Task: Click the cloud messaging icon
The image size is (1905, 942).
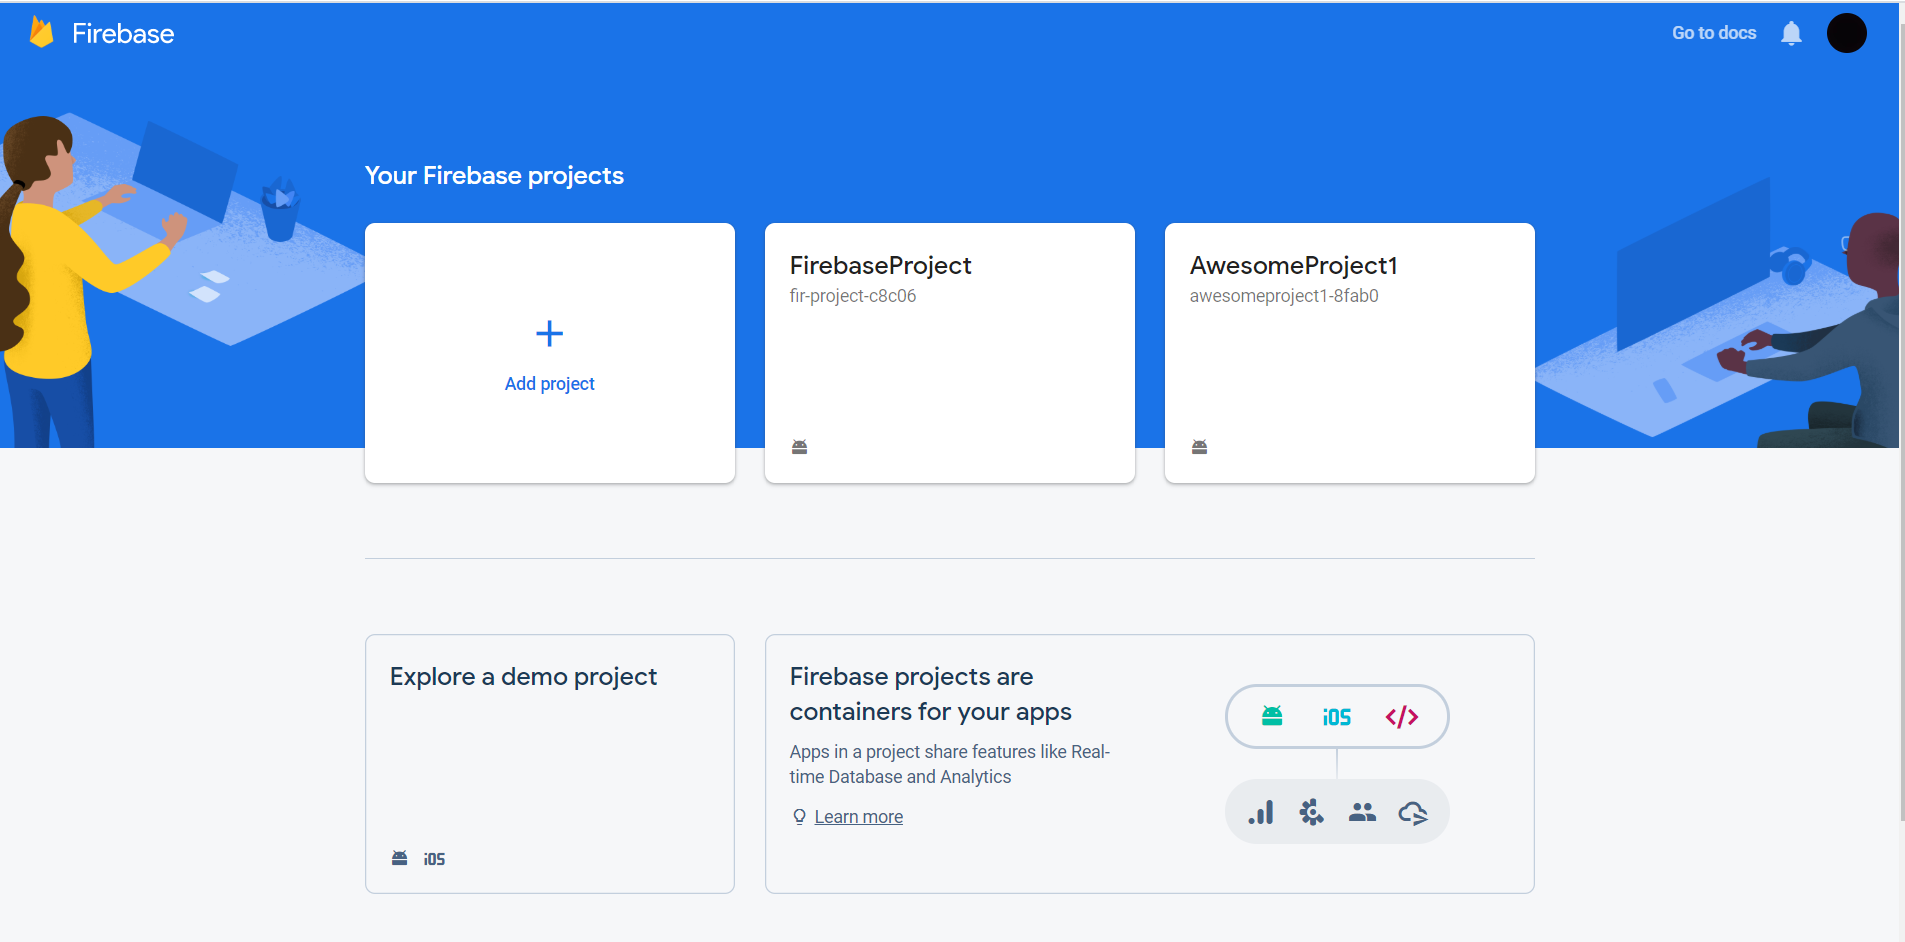Action: point(1413,813)
